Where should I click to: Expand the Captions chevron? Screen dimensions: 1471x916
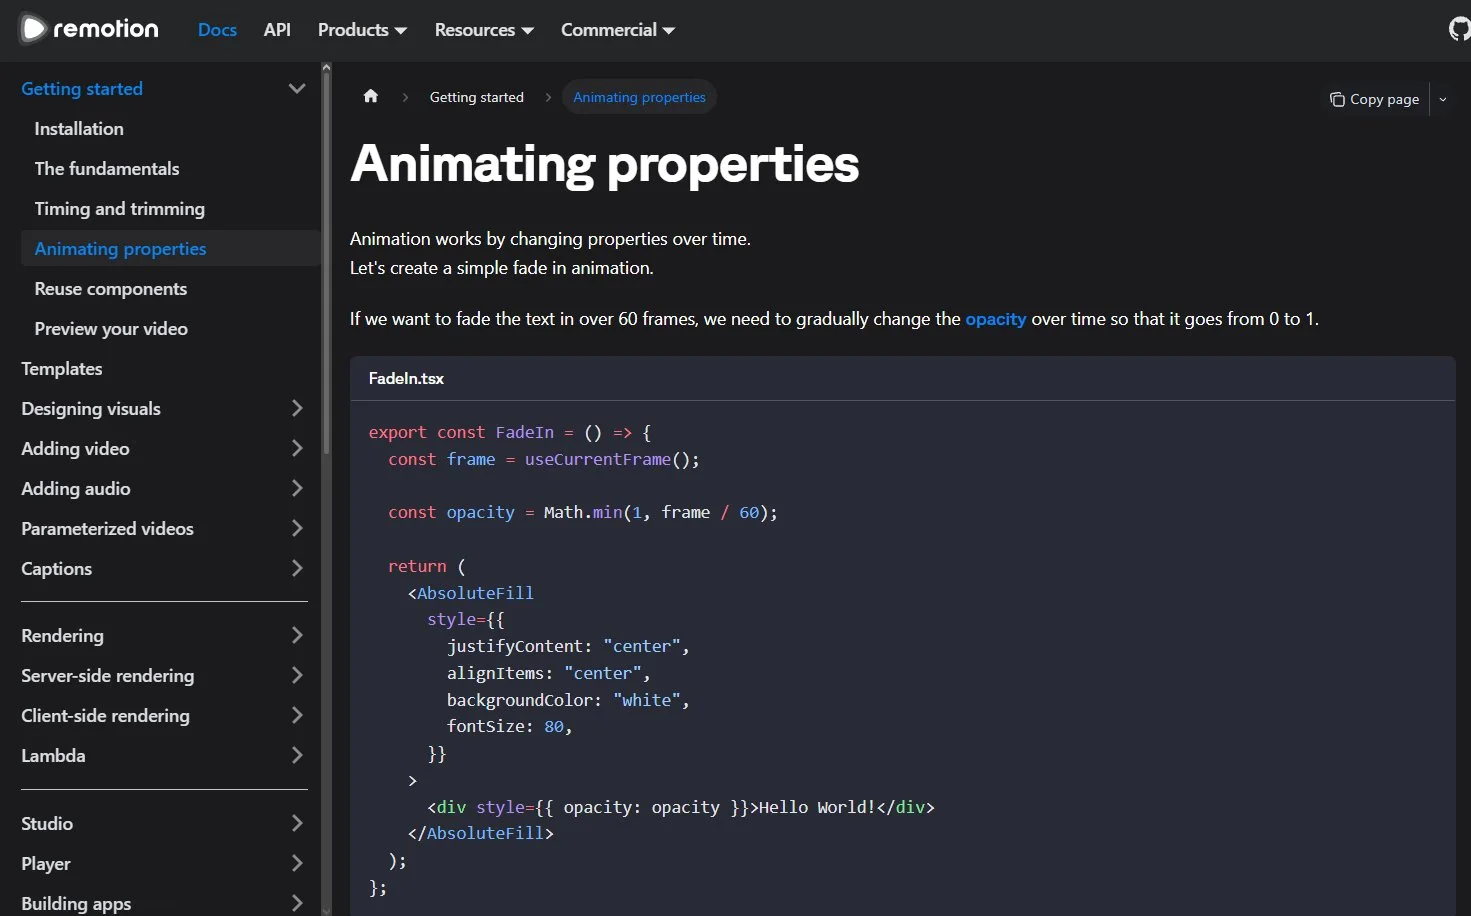click(297, 568)
